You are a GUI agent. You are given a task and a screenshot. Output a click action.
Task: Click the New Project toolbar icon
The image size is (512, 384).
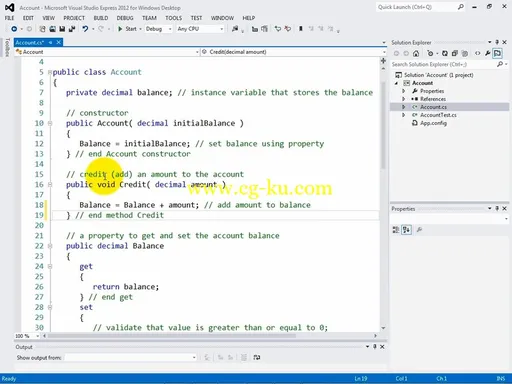(x=42, y=29)
